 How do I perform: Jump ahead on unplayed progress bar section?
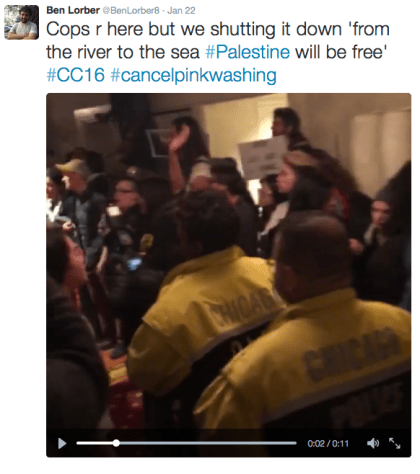tap(208, 443)
